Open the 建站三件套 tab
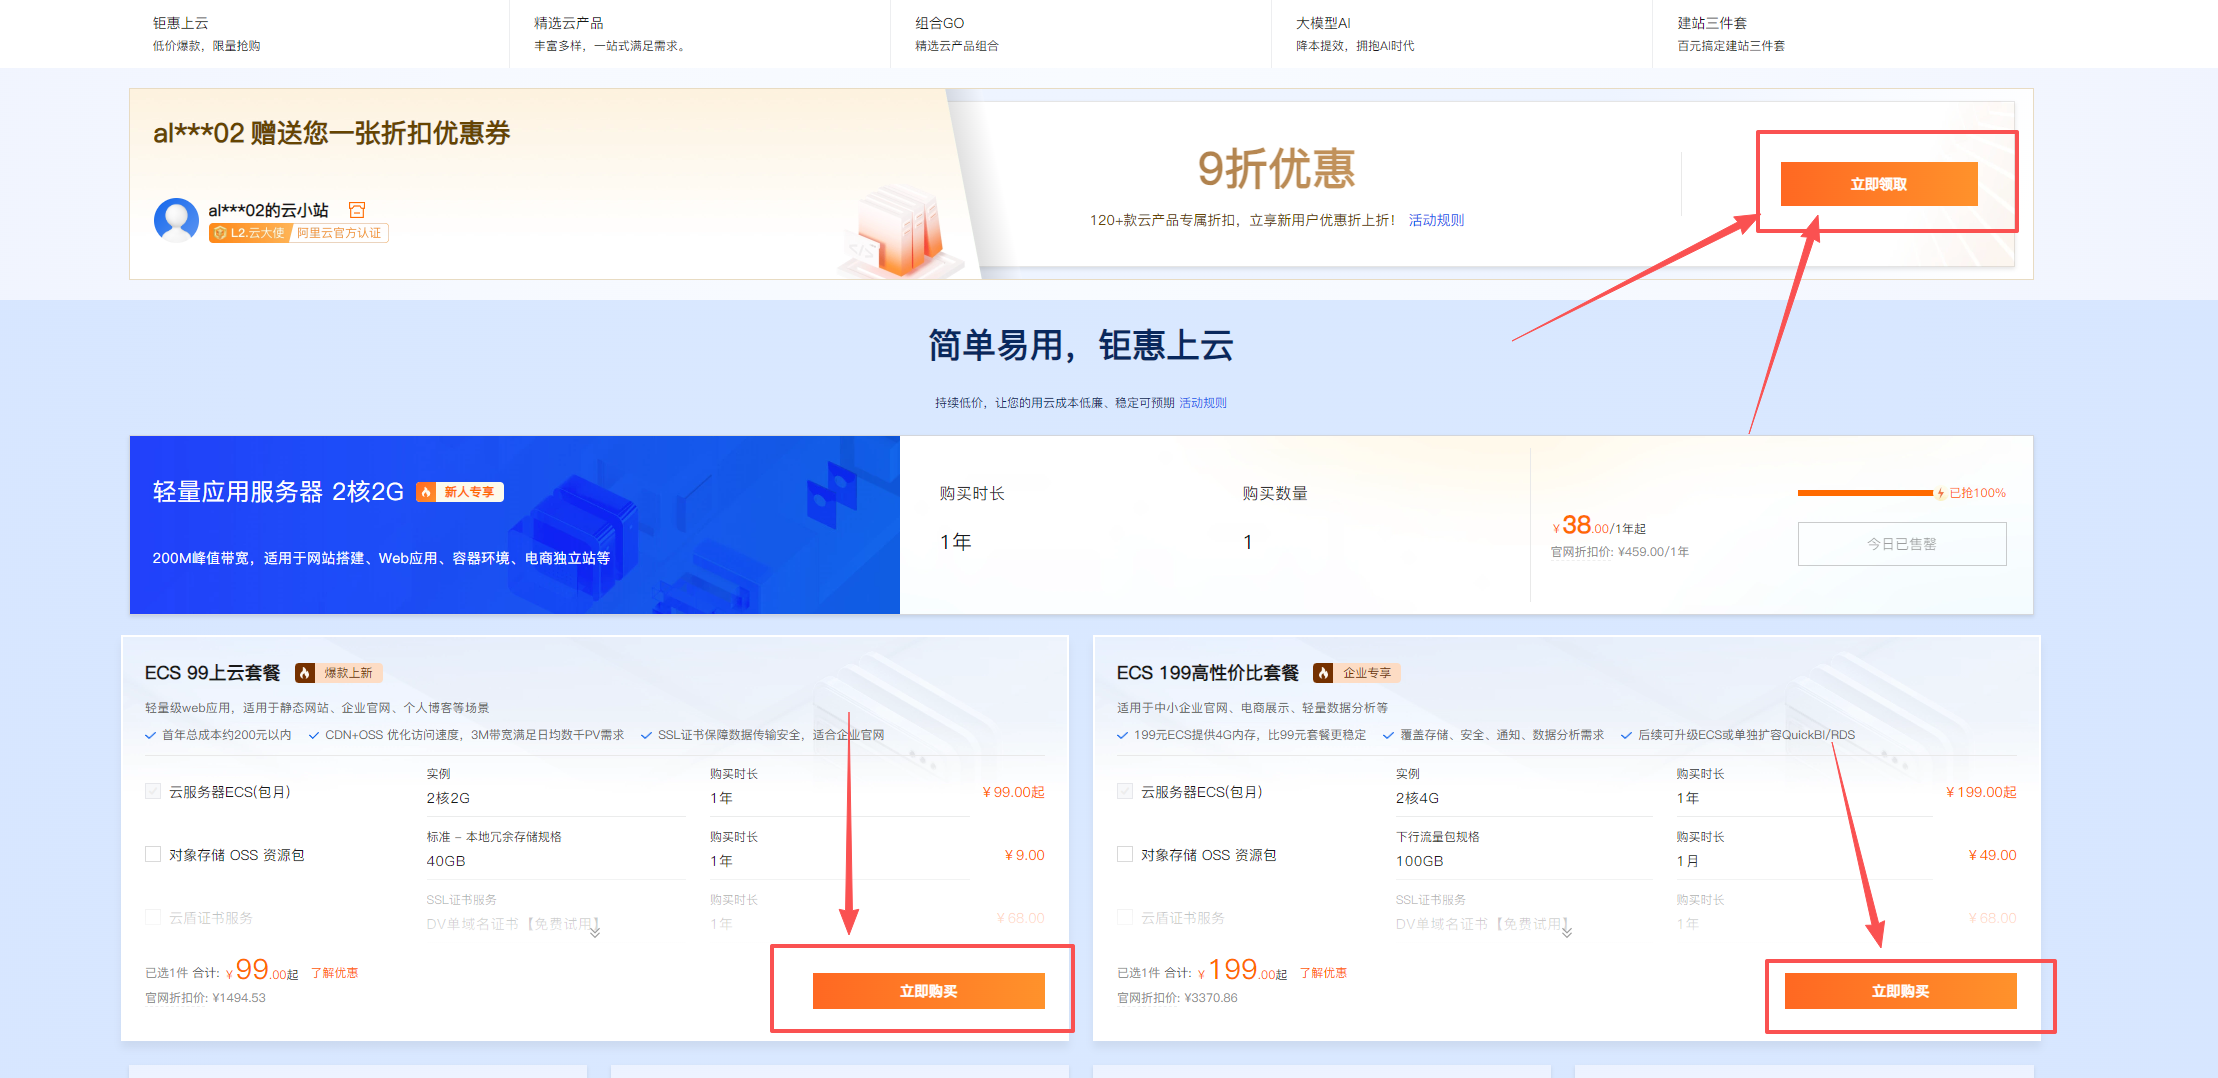This screenshot has height=1078, width=2218. tap(1712, 23)
